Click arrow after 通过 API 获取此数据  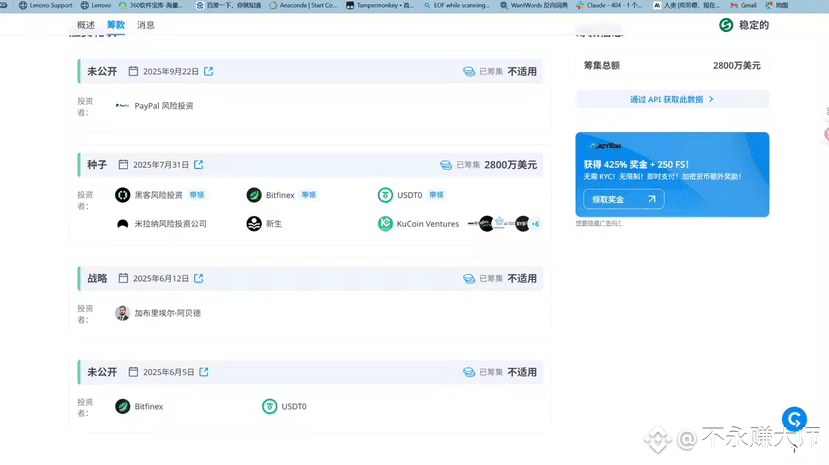click(x=711, y=99)
